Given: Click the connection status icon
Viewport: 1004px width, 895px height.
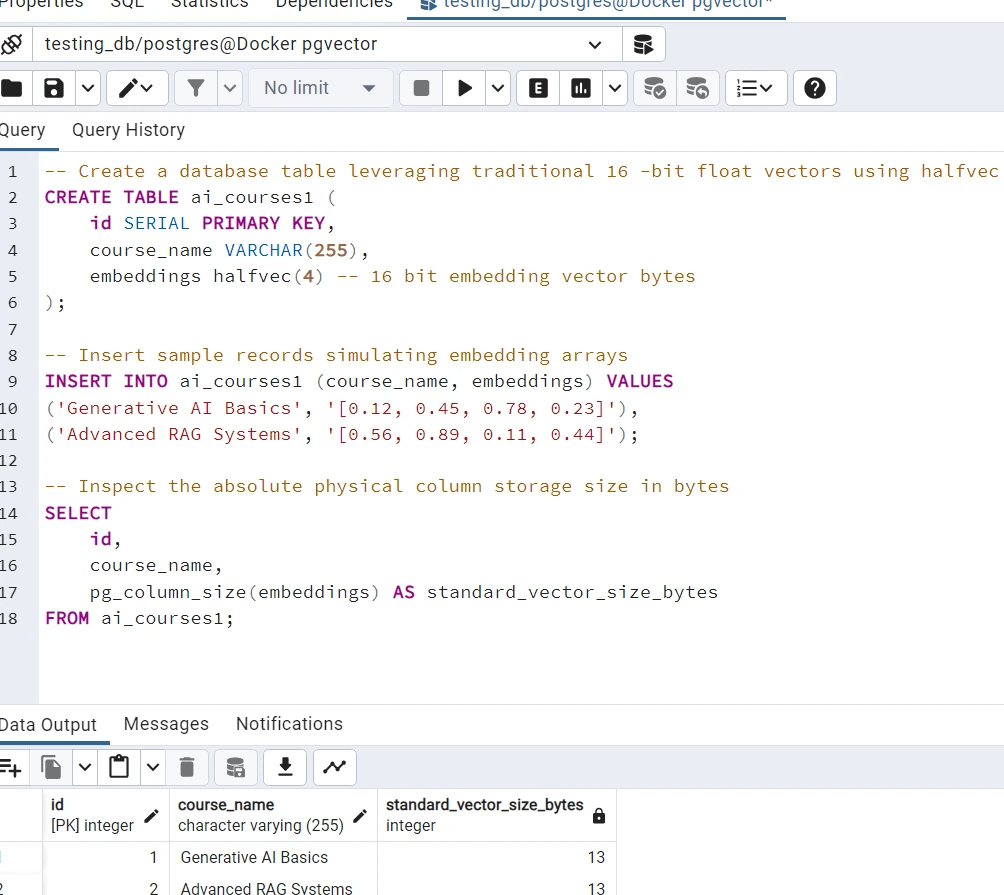Looking at the screenshot, I should coord(12,44).
